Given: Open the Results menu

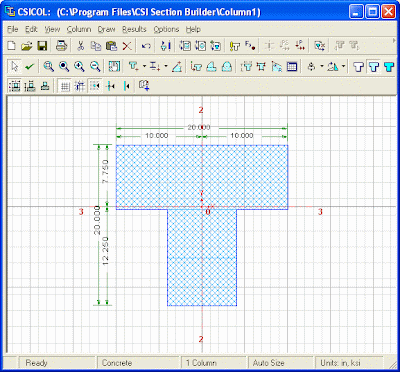Looking at the screenshot, I should [x=134, y=29].
